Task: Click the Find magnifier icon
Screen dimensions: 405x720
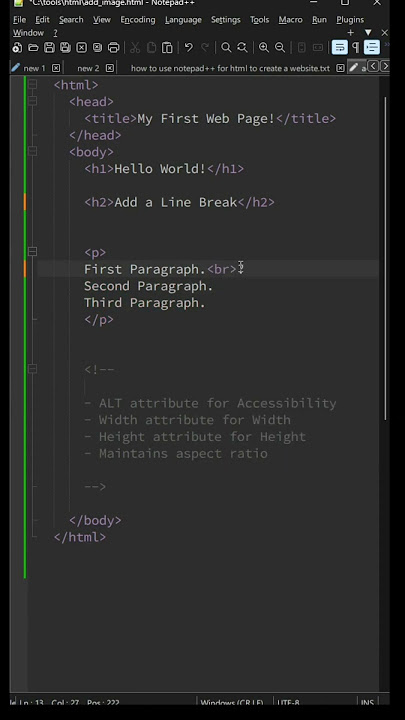Action: (226, 47)
